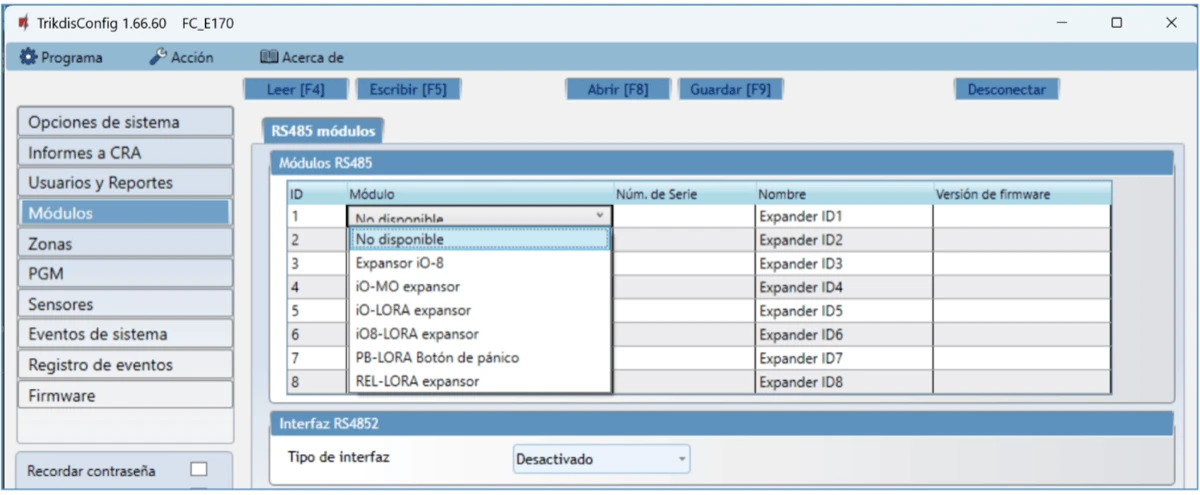Screen dimensions: 1200x495
Task: Go to the Zonas section
Action: click(x=124, y=243)
